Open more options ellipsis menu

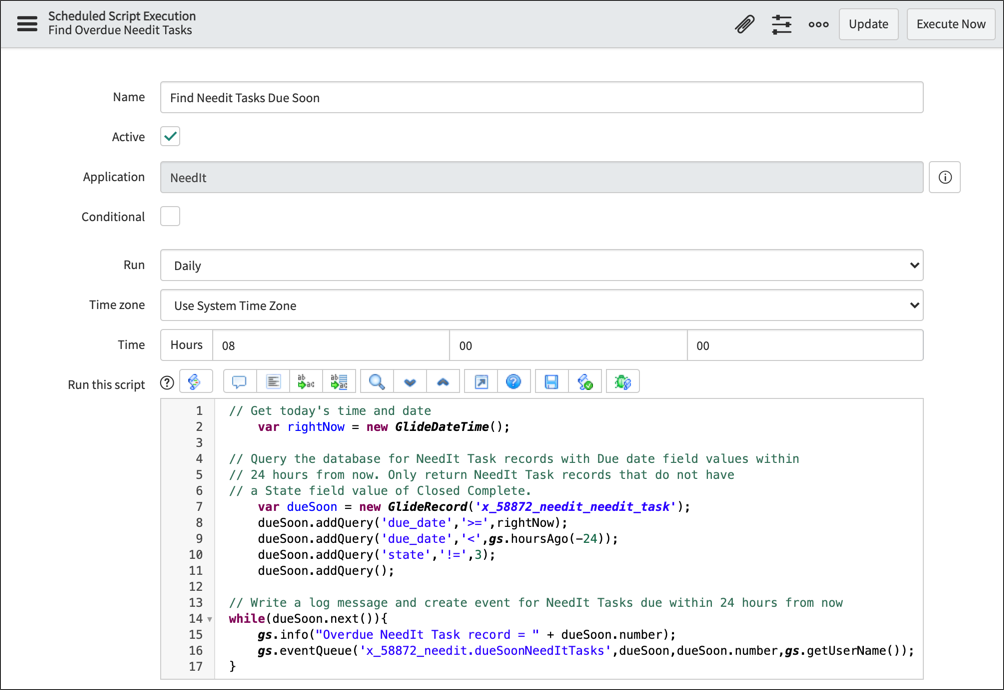click(x=818, y=24)
